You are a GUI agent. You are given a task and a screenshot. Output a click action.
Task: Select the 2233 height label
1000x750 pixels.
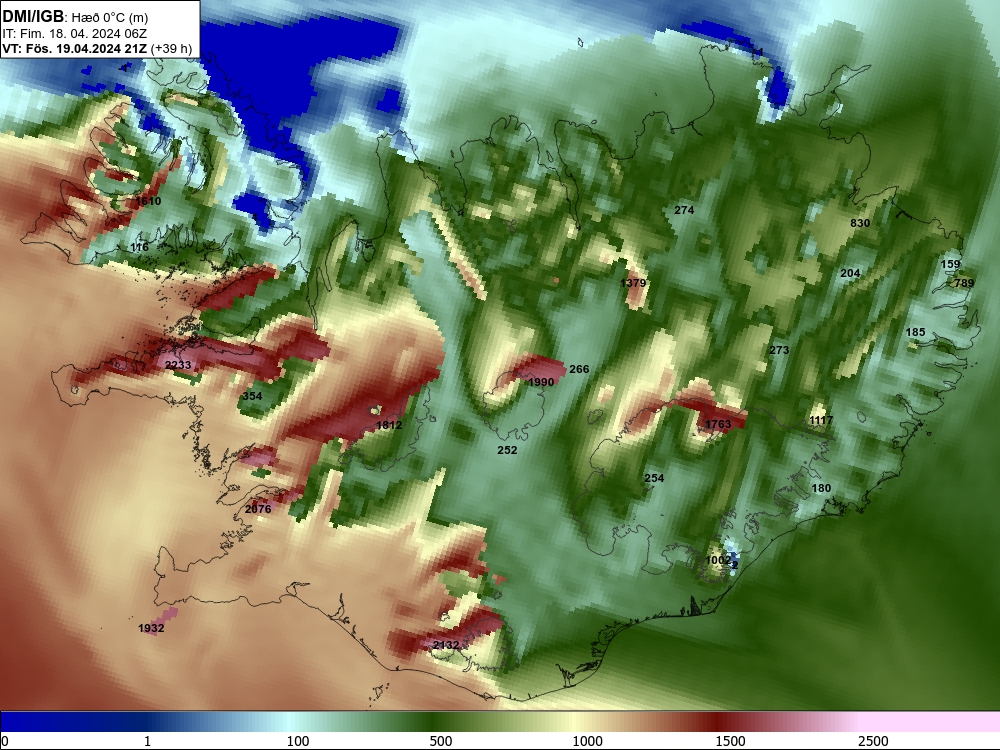pyautogui.click(x=178, y=365)
